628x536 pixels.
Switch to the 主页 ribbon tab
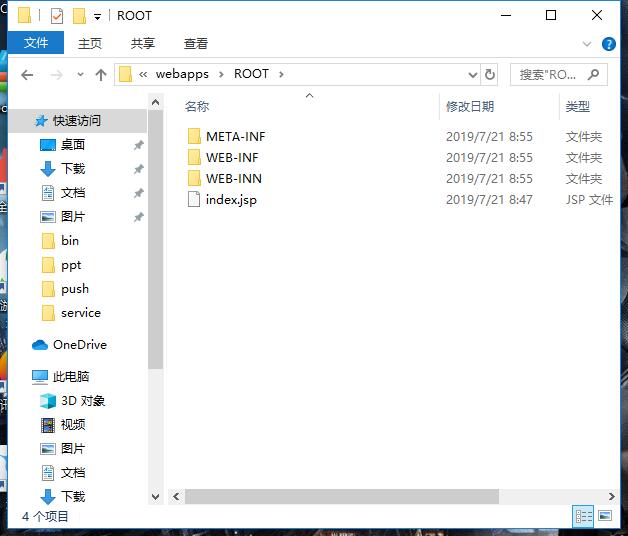(90, 43)
